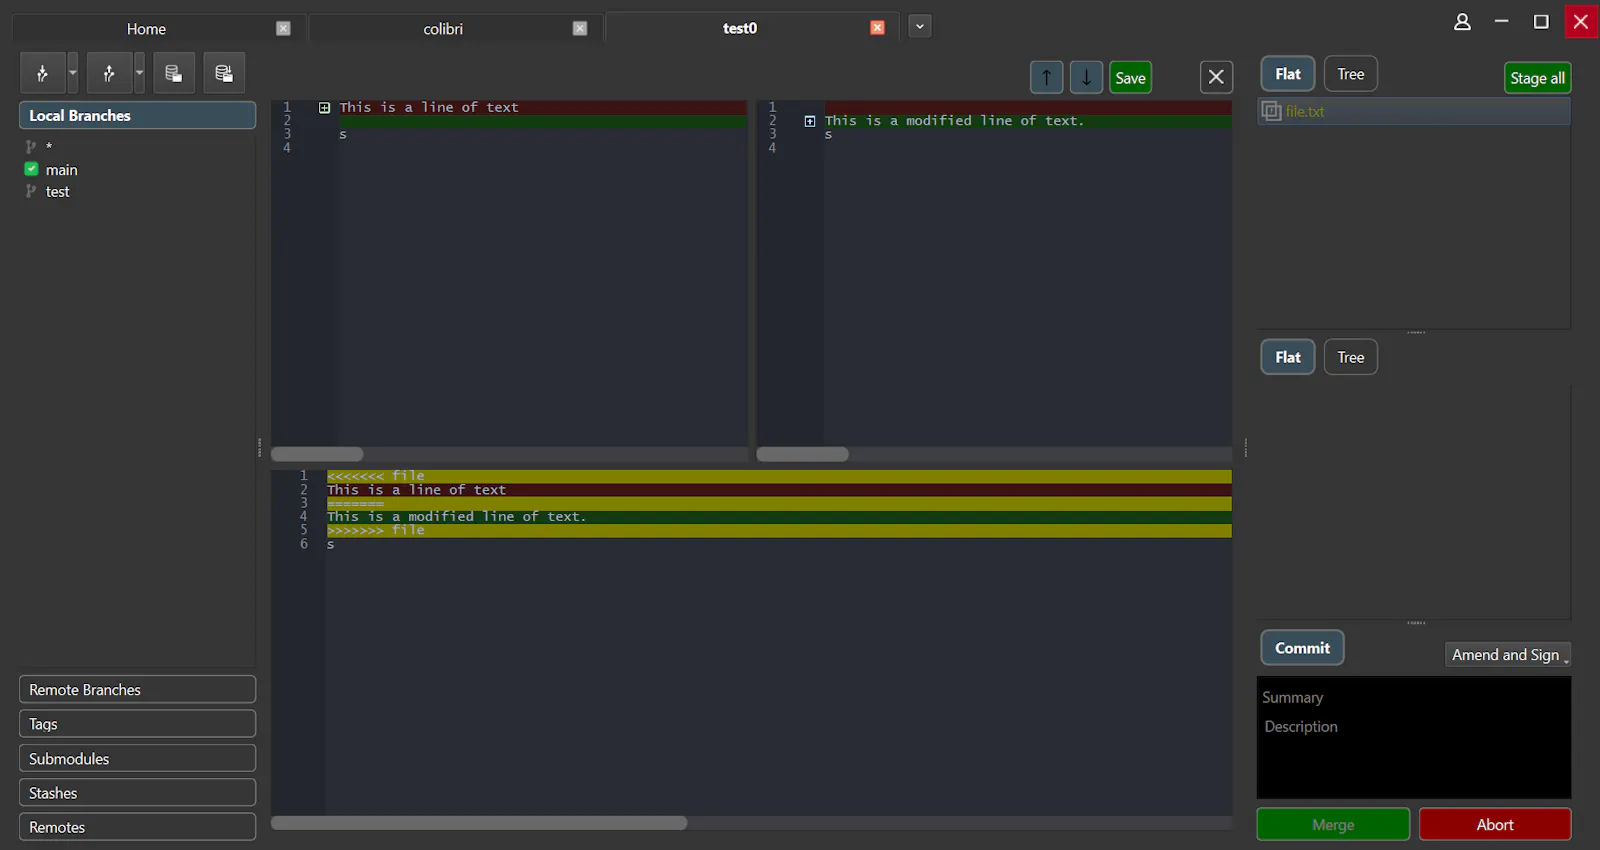Click the stash pop database icon with down arrow
The height and width of the screenshot is (850, 1600).
224,73
